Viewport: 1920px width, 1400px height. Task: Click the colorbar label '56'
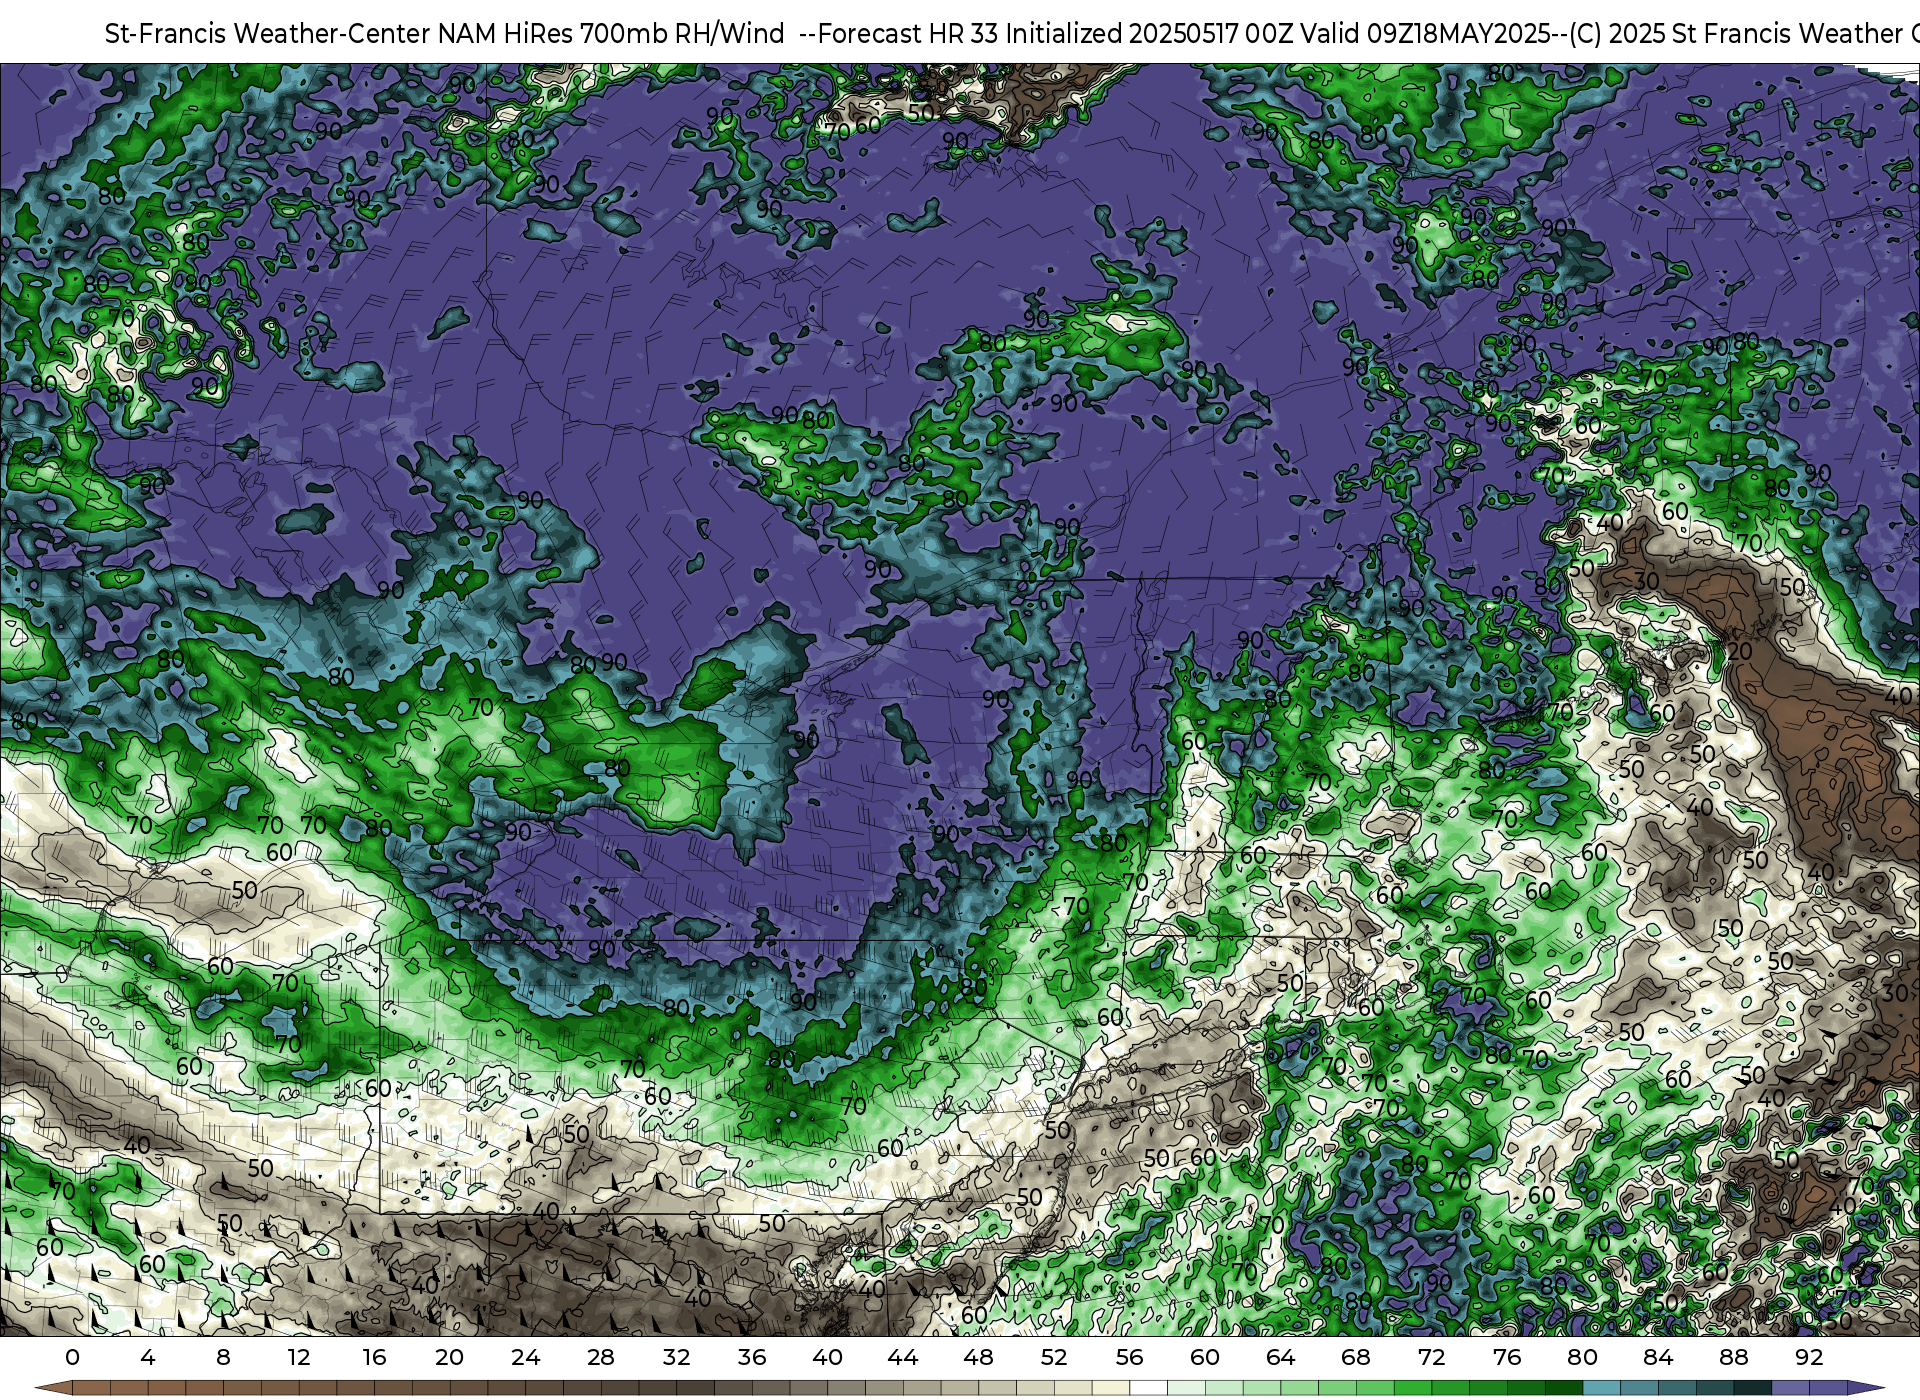(x=1130, y=1357)
